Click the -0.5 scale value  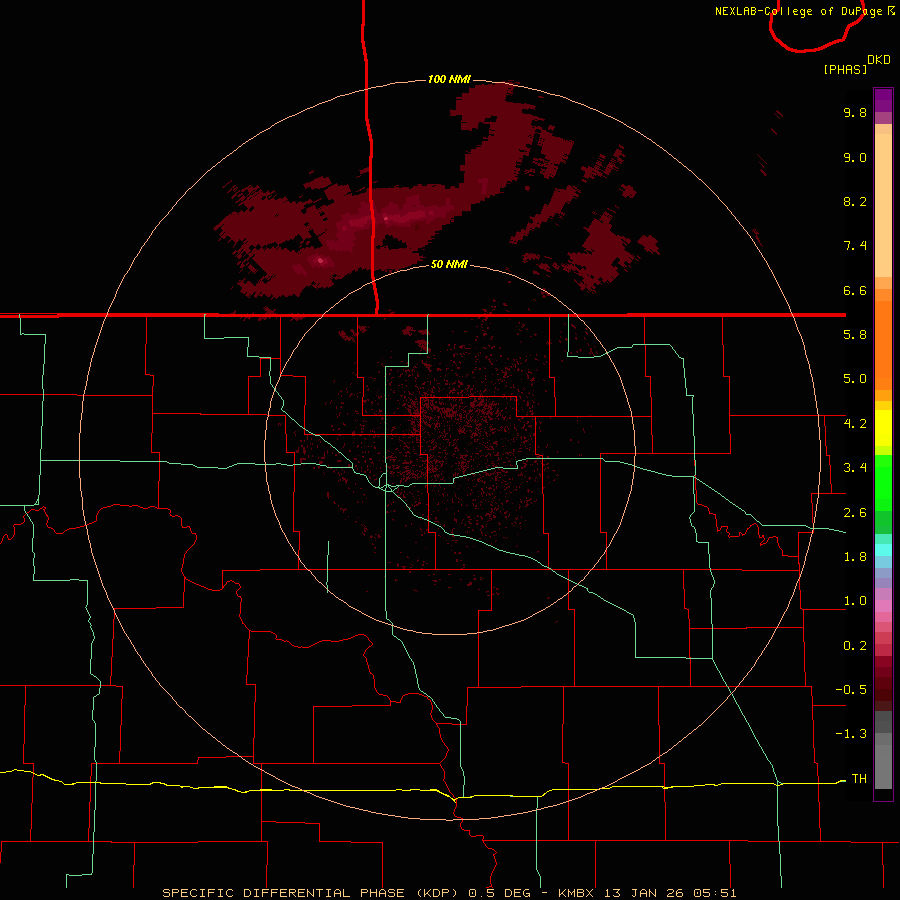(851, 690)
